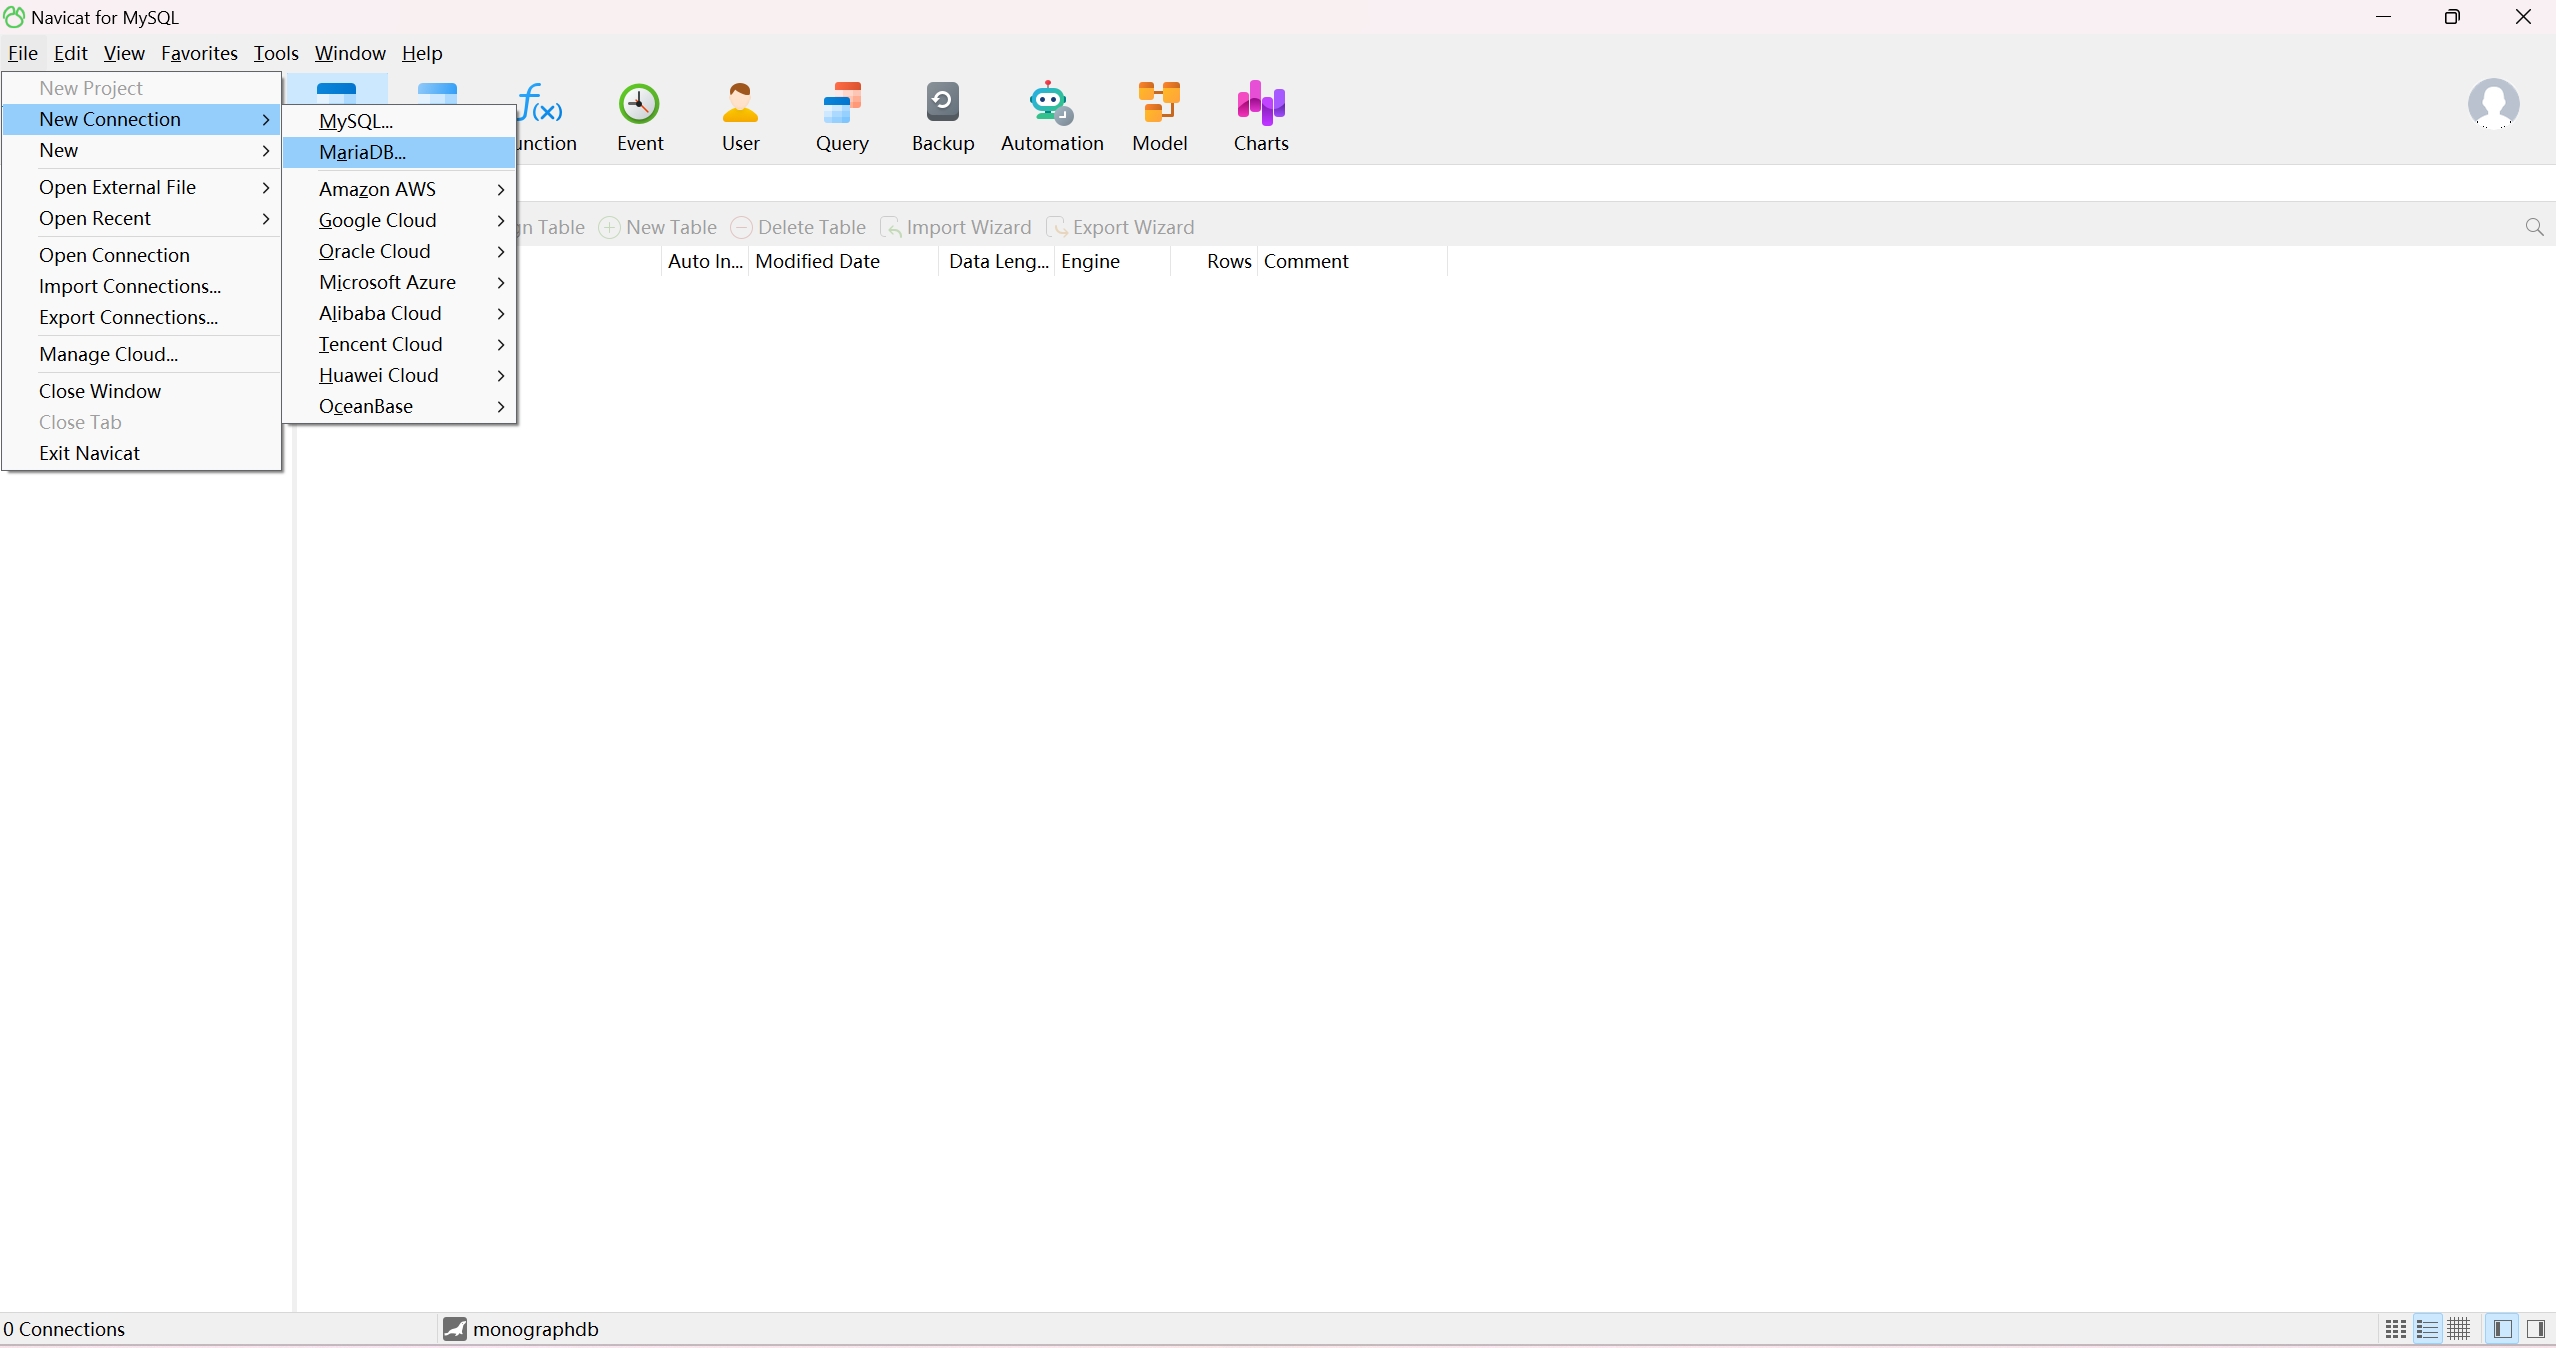Expand Open External File submenu

tap(141, 187)
